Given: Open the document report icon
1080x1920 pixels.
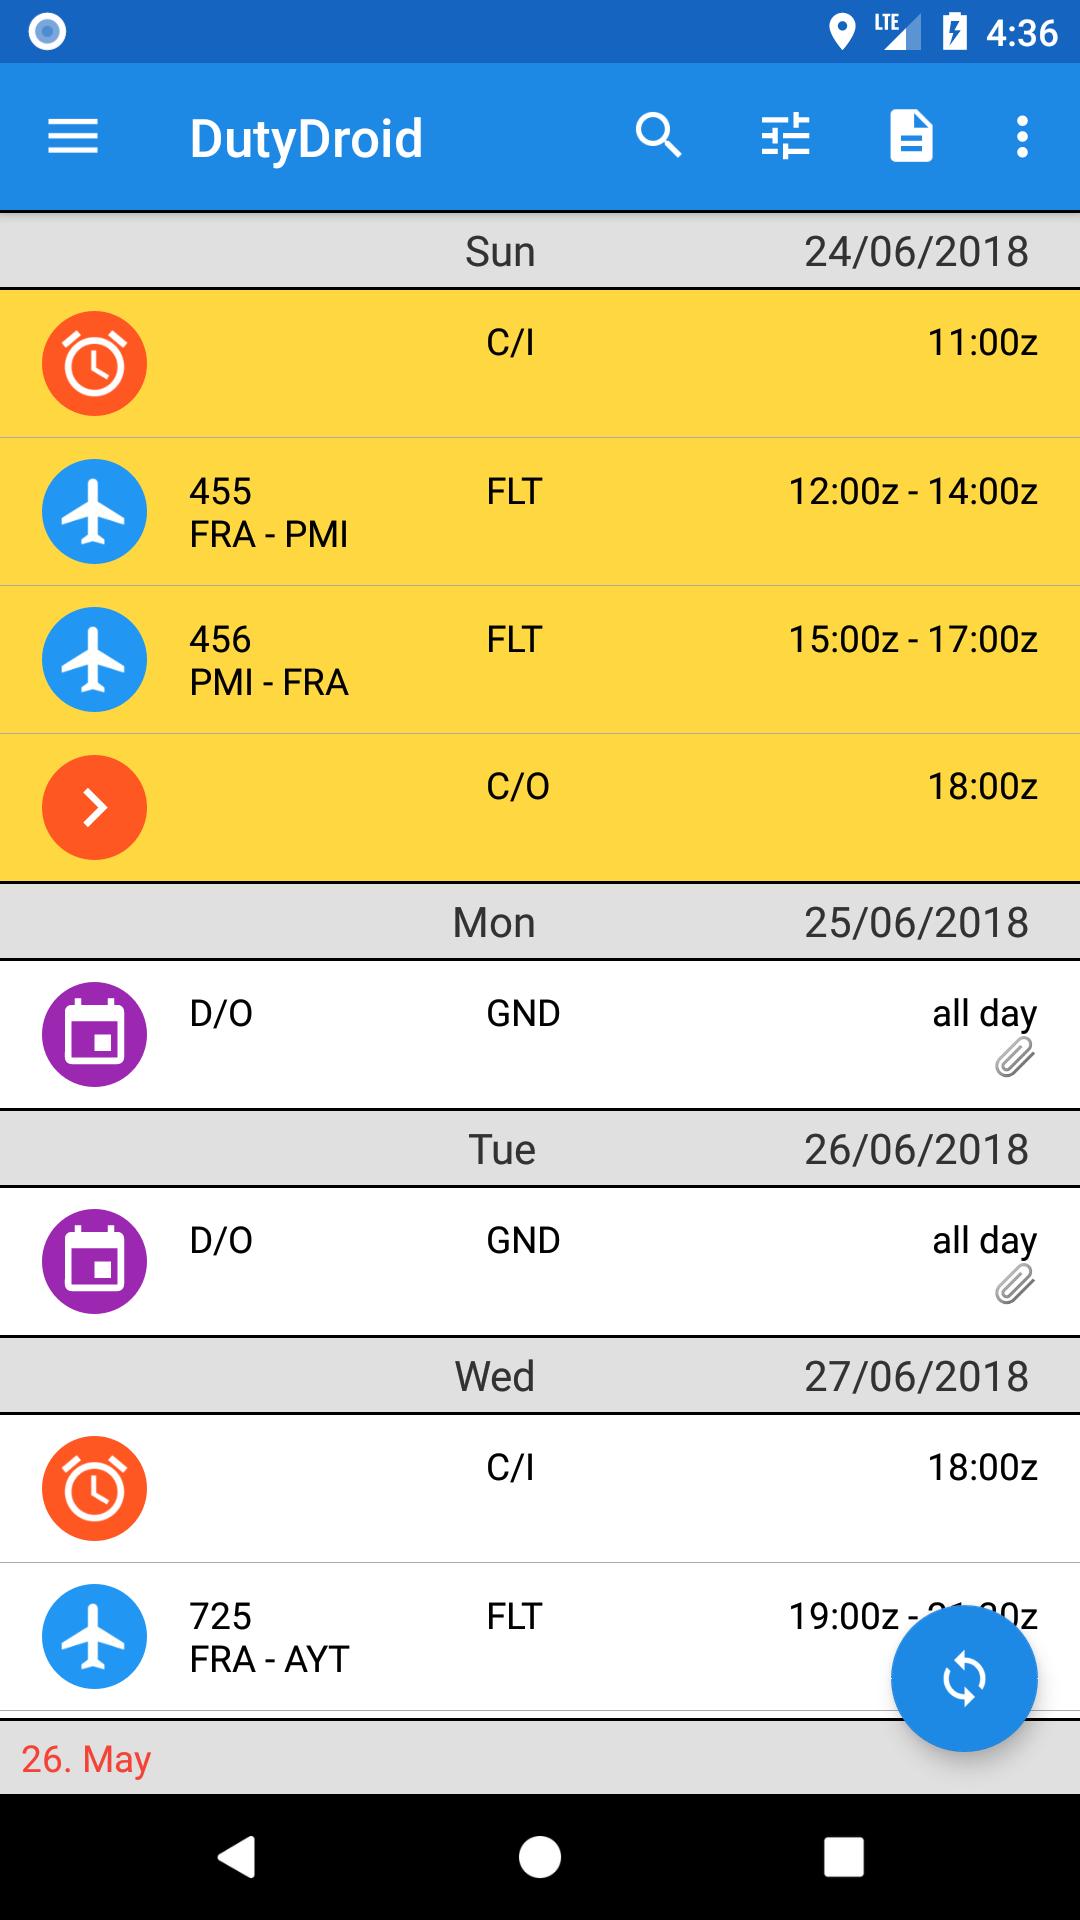Looking at the screenshot, I should pyautogui.click(x=911, y=137).
